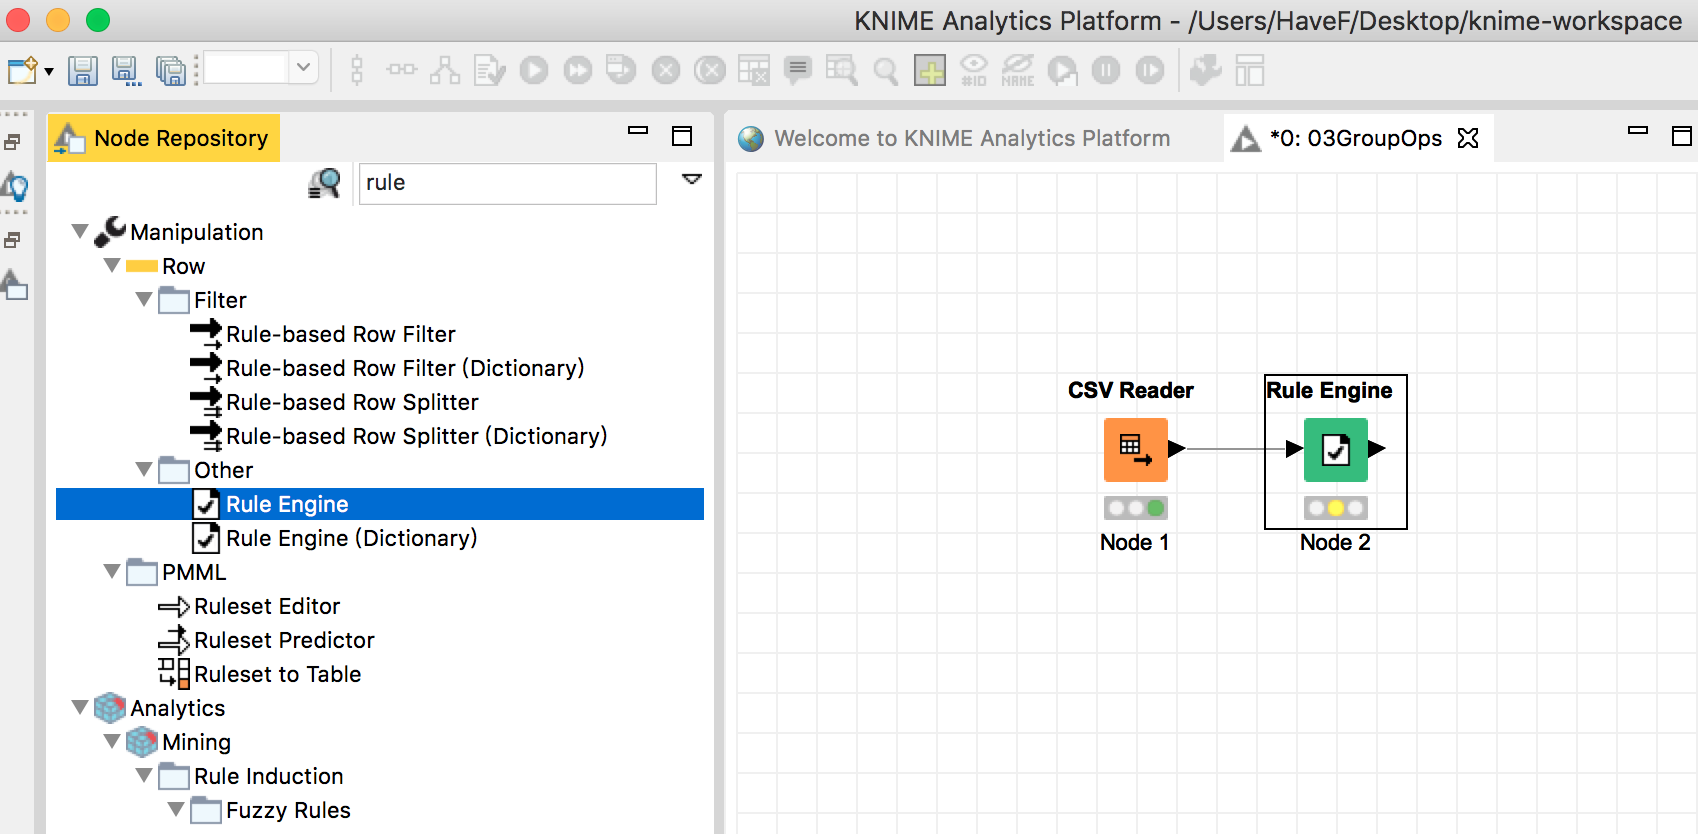1698x834 pixels.
Task: Select the CSV Reader node on canvas
Action: tap(1136, 450)
